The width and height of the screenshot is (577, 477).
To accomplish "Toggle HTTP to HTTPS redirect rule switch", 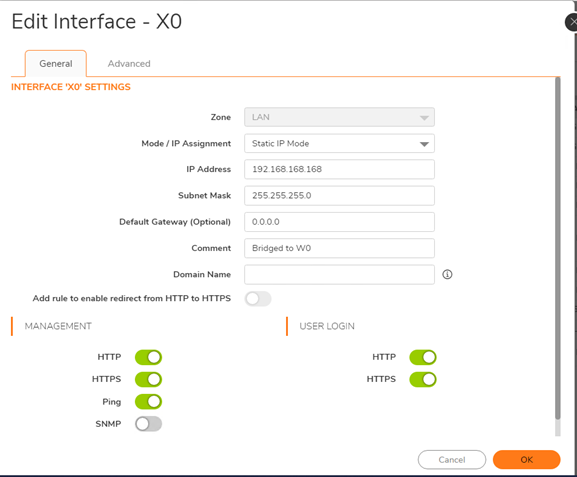I will pyautogui.click(x=258, y=299).
